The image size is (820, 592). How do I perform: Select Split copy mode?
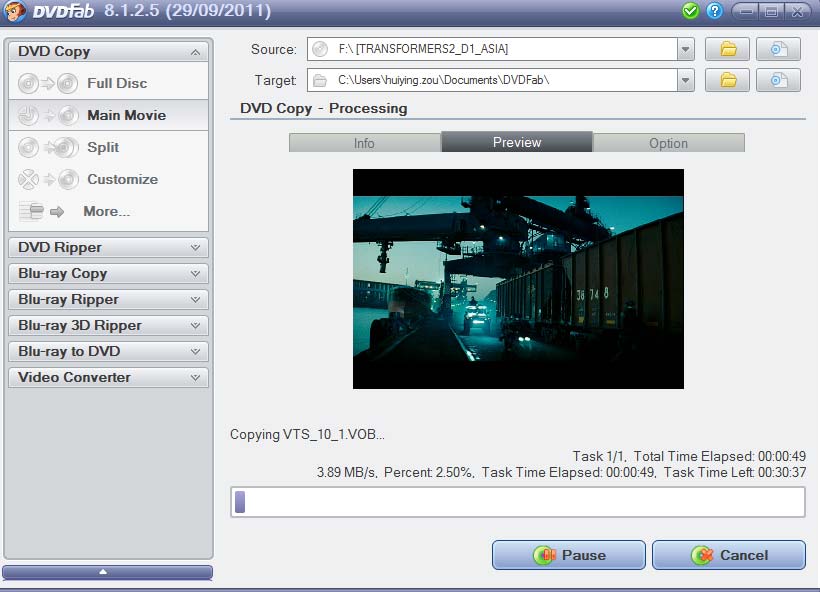pos(108,147)
